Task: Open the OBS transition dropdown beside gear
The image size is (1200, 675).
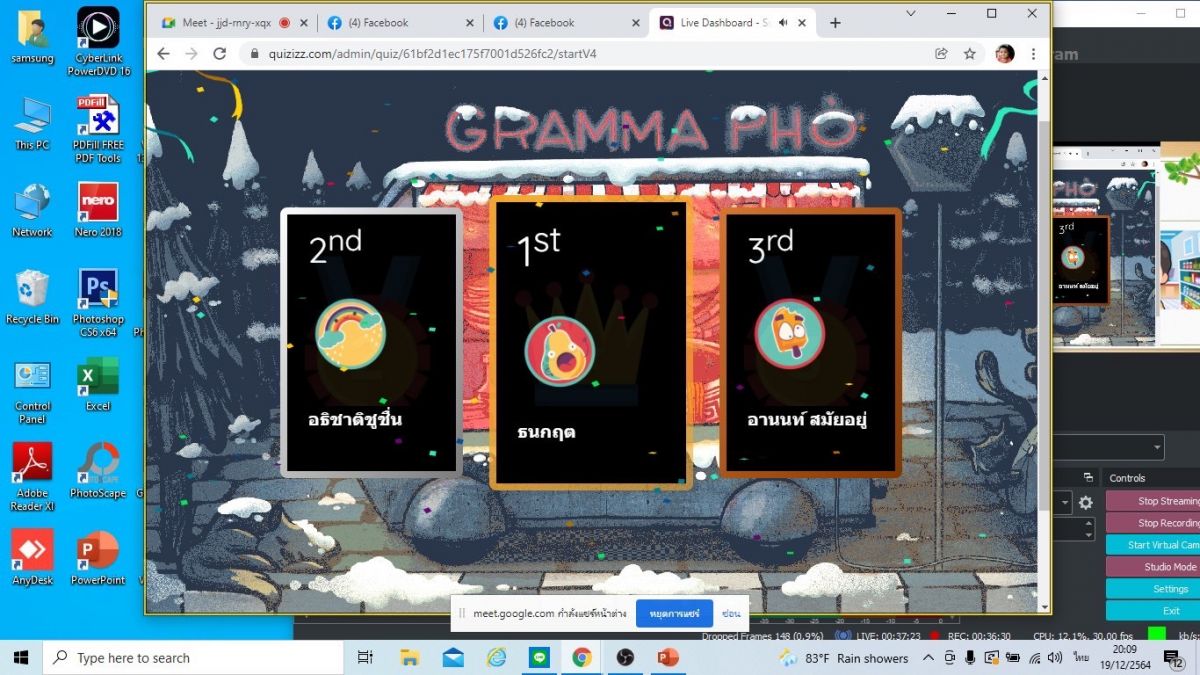Action: click(x=1064, y=503)
